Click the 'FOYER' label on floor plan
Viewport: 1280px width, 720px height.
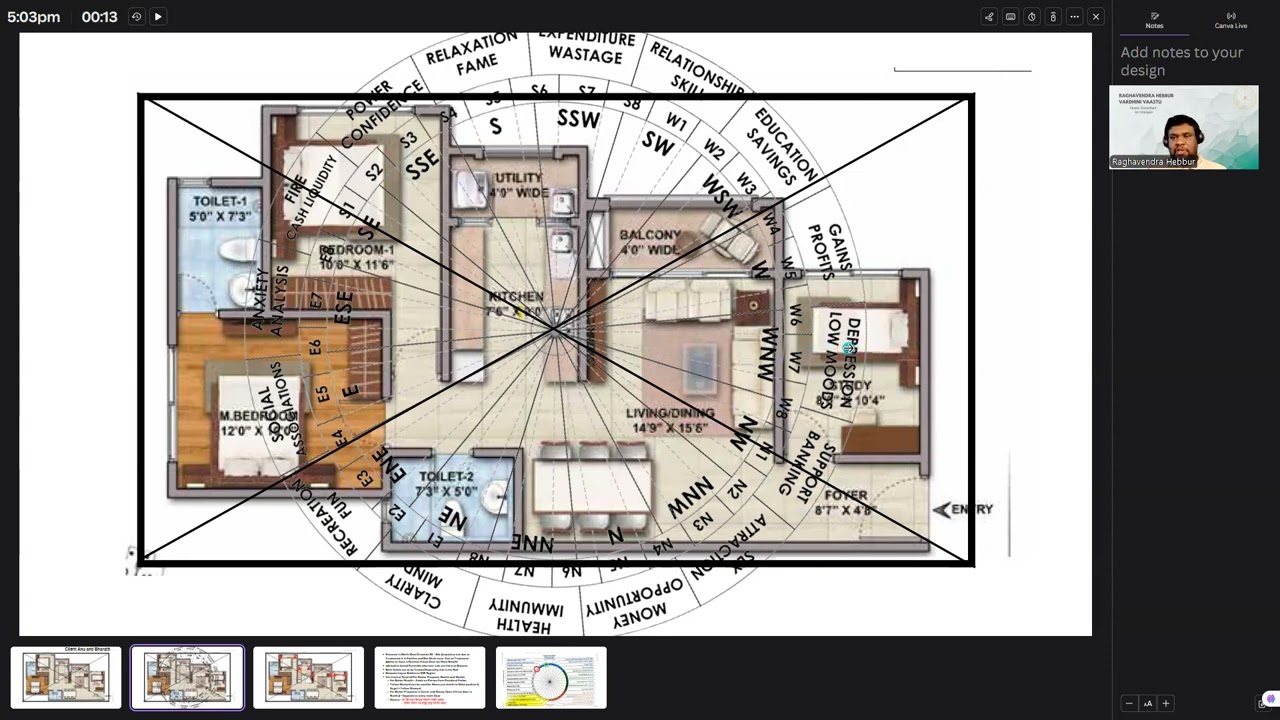tap(846, 496)
